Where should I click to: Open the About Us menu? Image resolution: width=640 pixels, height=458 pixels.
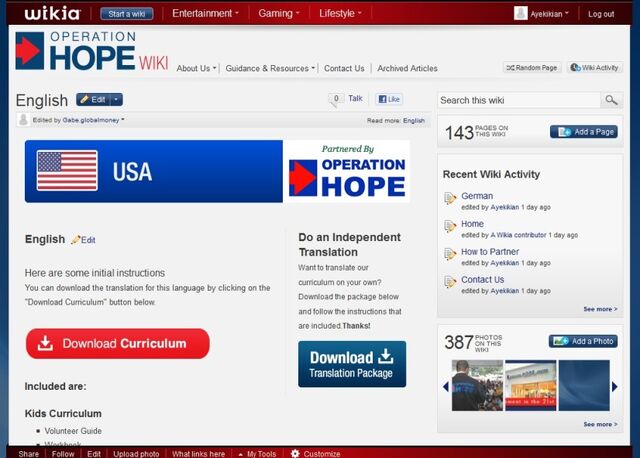click(196, 69)
